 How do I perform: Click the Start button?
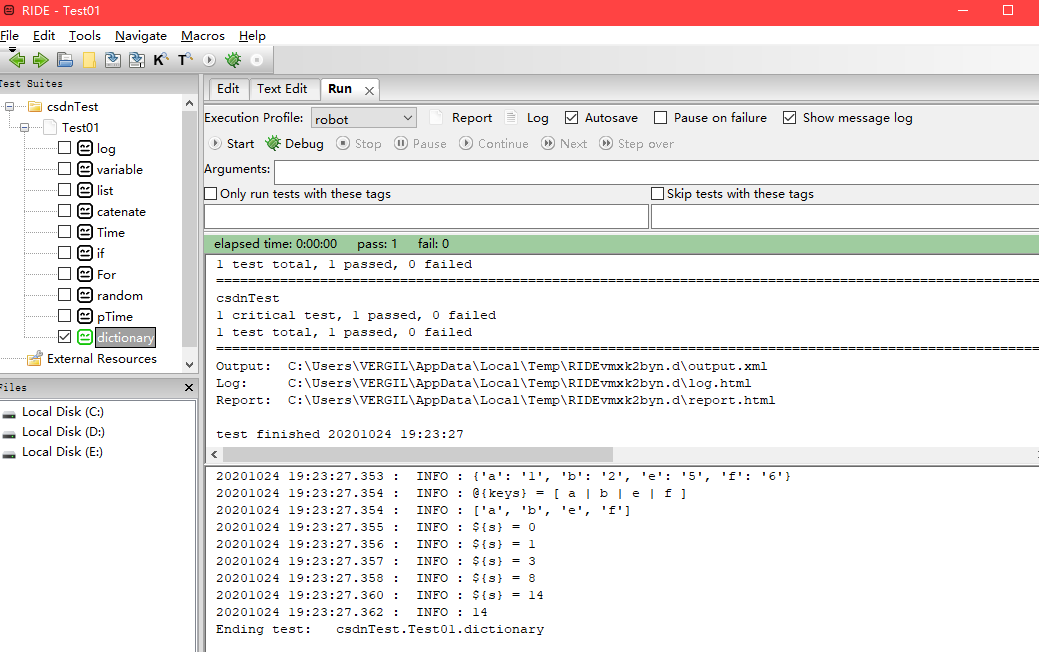pyautogui.click(x=231, y=144)
